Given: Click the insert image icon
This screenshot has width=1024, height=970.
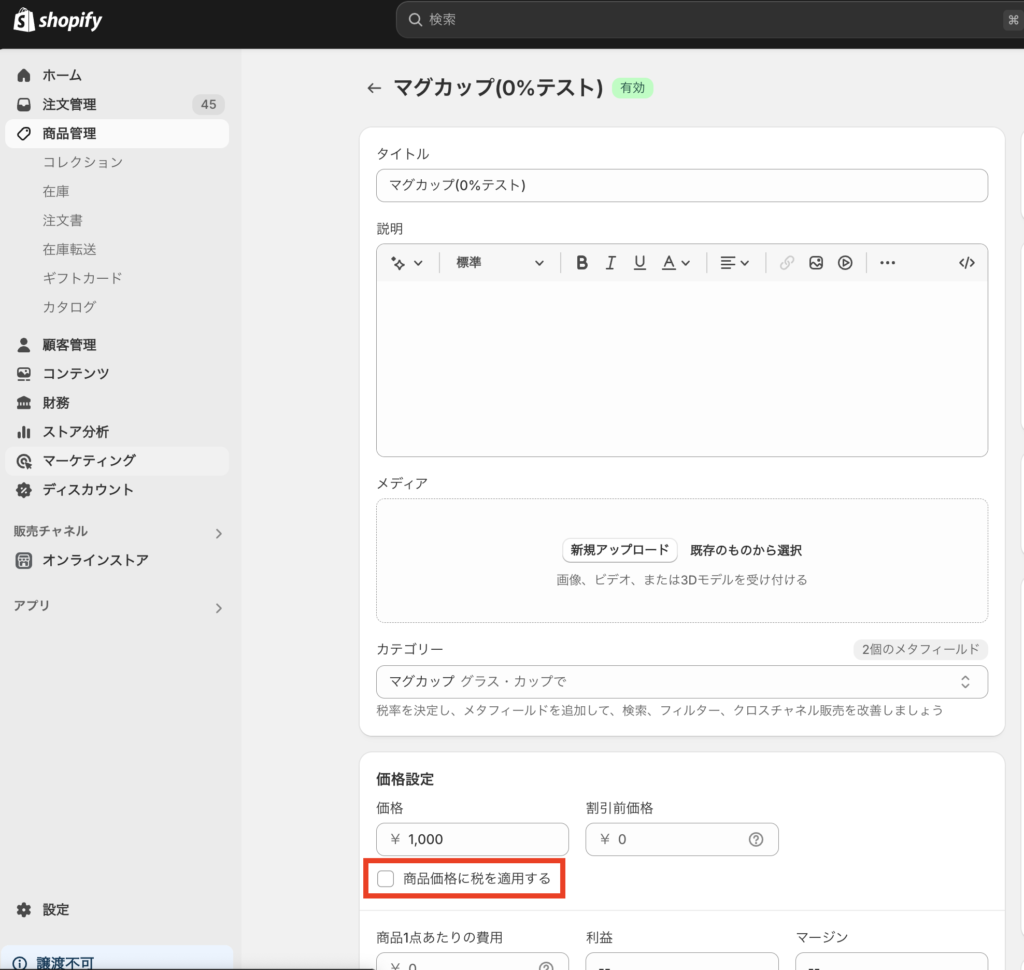Looking at the screenshot, I should [x=816, y=263].
